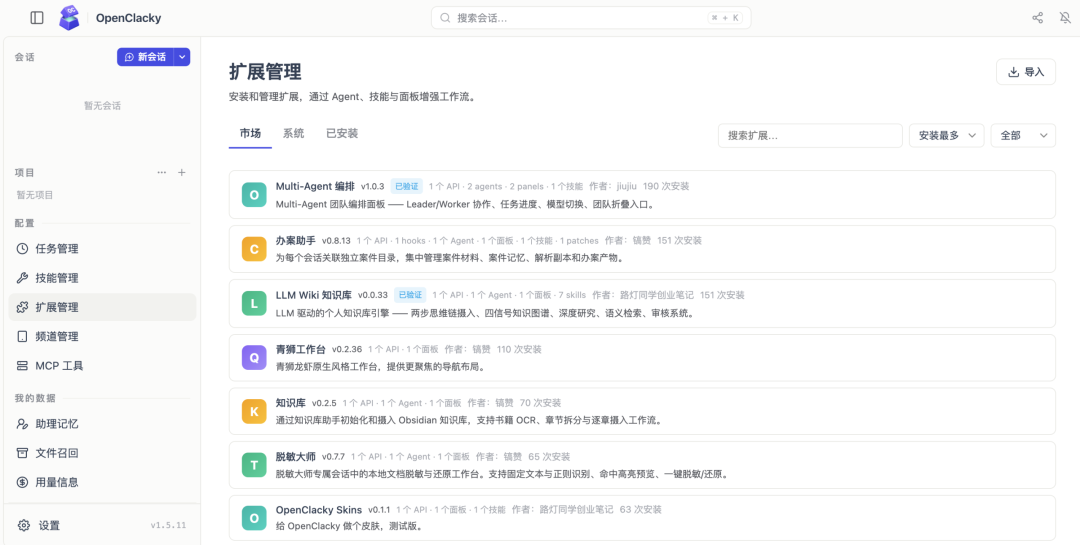Click the LLM Wiki 知识库 title
The image size is (1080, 545).
coord(313,295)
